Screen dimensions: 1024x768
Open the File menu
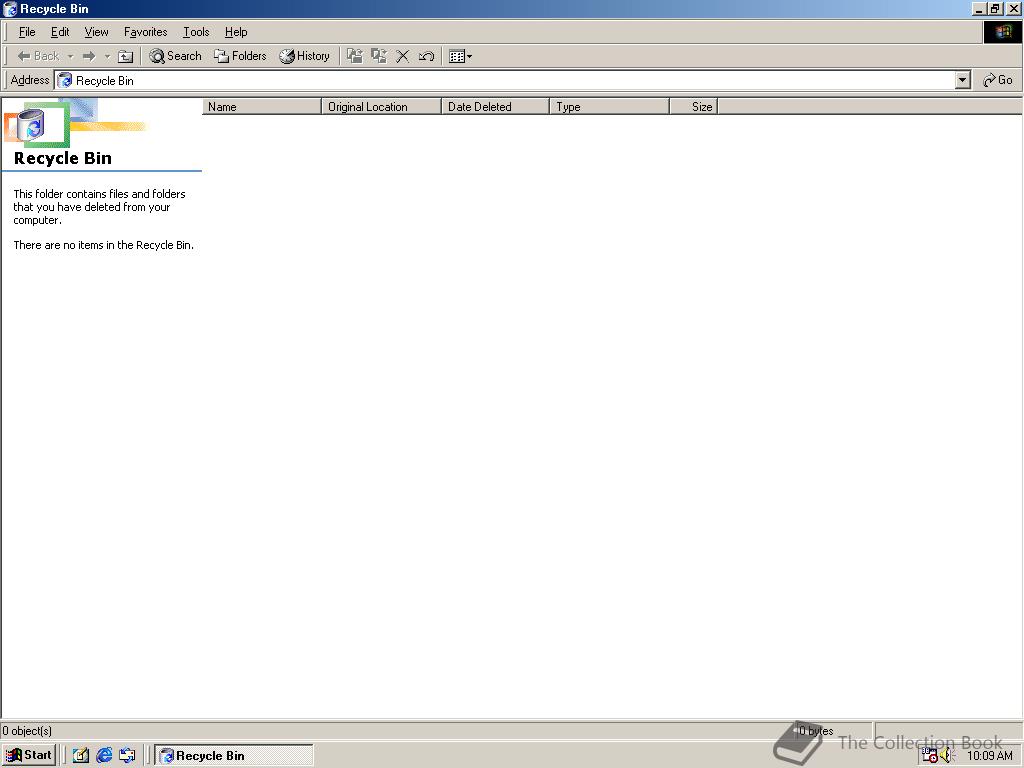click(27, 32)
